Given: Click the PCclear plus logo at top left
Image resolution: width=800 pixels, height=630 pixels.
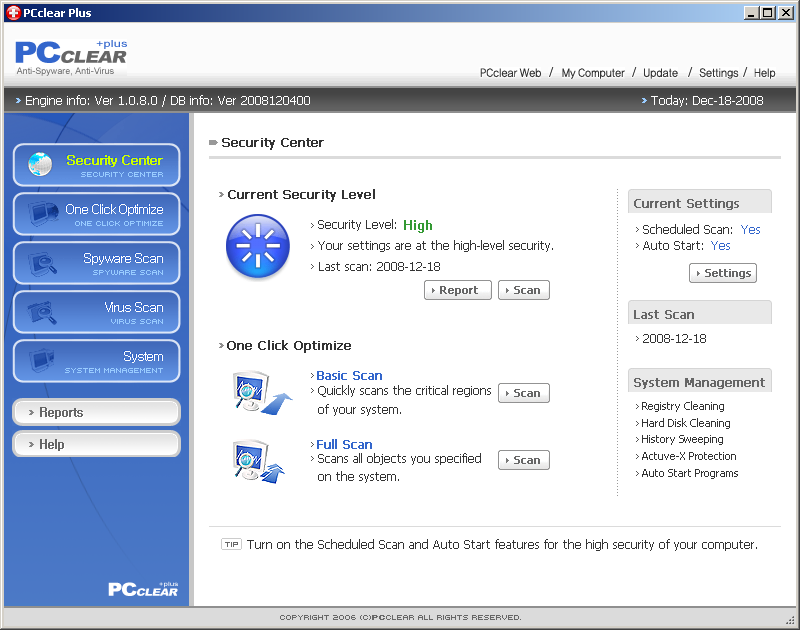Looking at the screenshot, I should click(71, 57).
